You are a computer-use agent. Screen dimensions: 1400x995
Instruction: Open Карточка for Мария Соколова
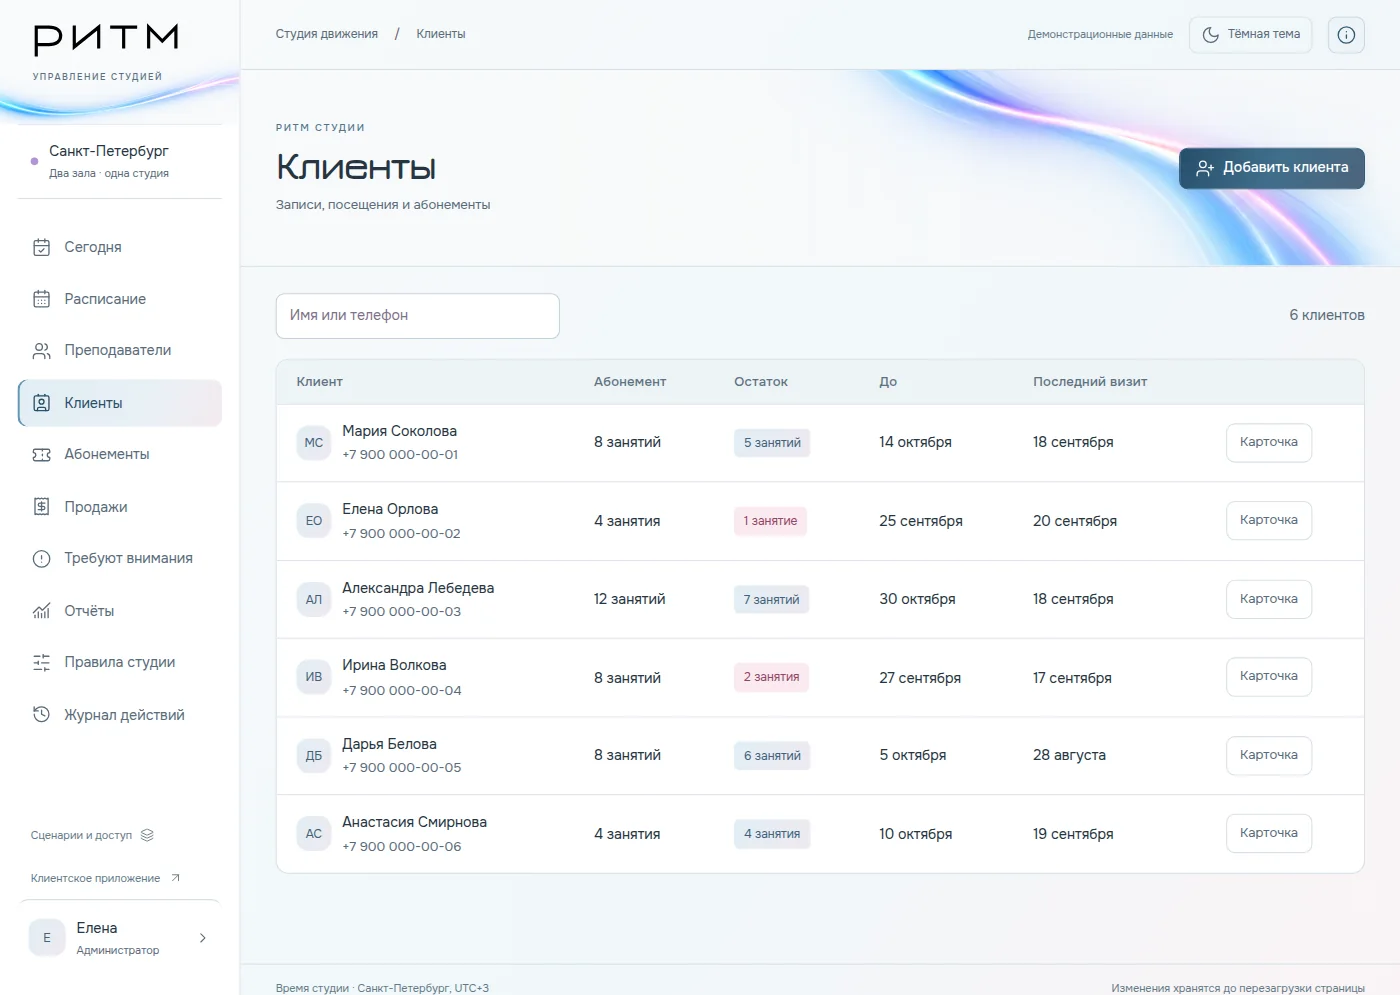pos(1269,442)
